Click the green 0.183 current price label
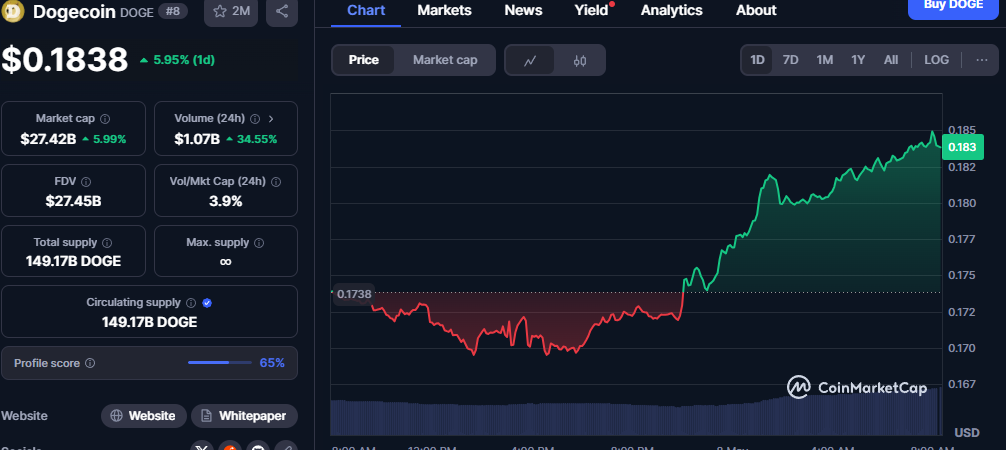The height and width of the screenshot is (450, 1006). click(962, 148)
